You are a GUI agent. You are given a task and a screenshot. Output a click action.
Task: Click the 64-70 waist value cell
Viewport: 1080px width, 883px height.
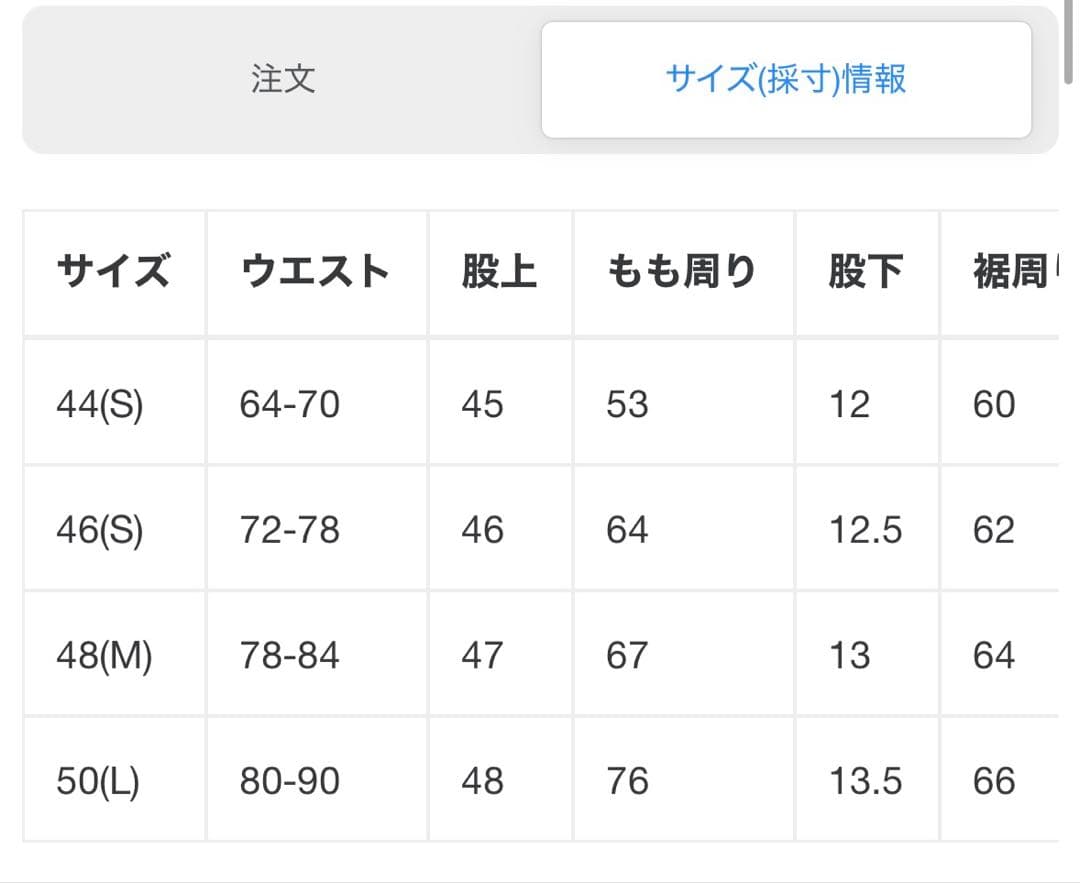(x=290, y=405)
